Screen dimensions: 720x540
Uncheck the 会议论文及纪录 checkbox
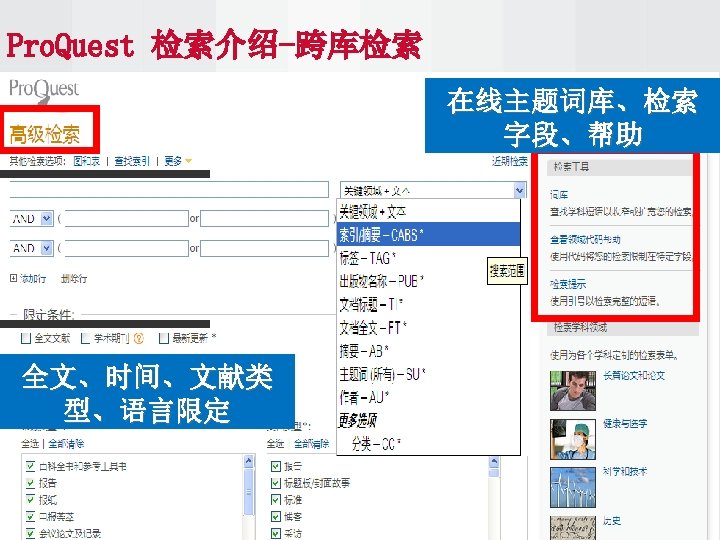click(30, 533)
